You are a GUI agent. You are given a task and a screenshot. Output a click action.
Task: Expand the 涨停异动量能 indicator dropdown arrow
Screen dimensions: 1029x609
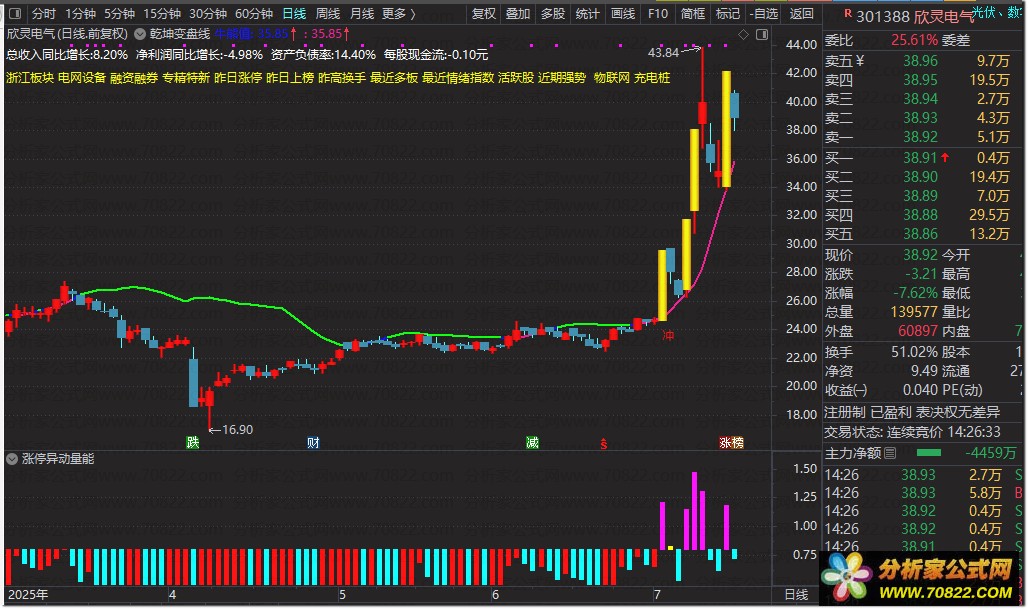point(12,459)
